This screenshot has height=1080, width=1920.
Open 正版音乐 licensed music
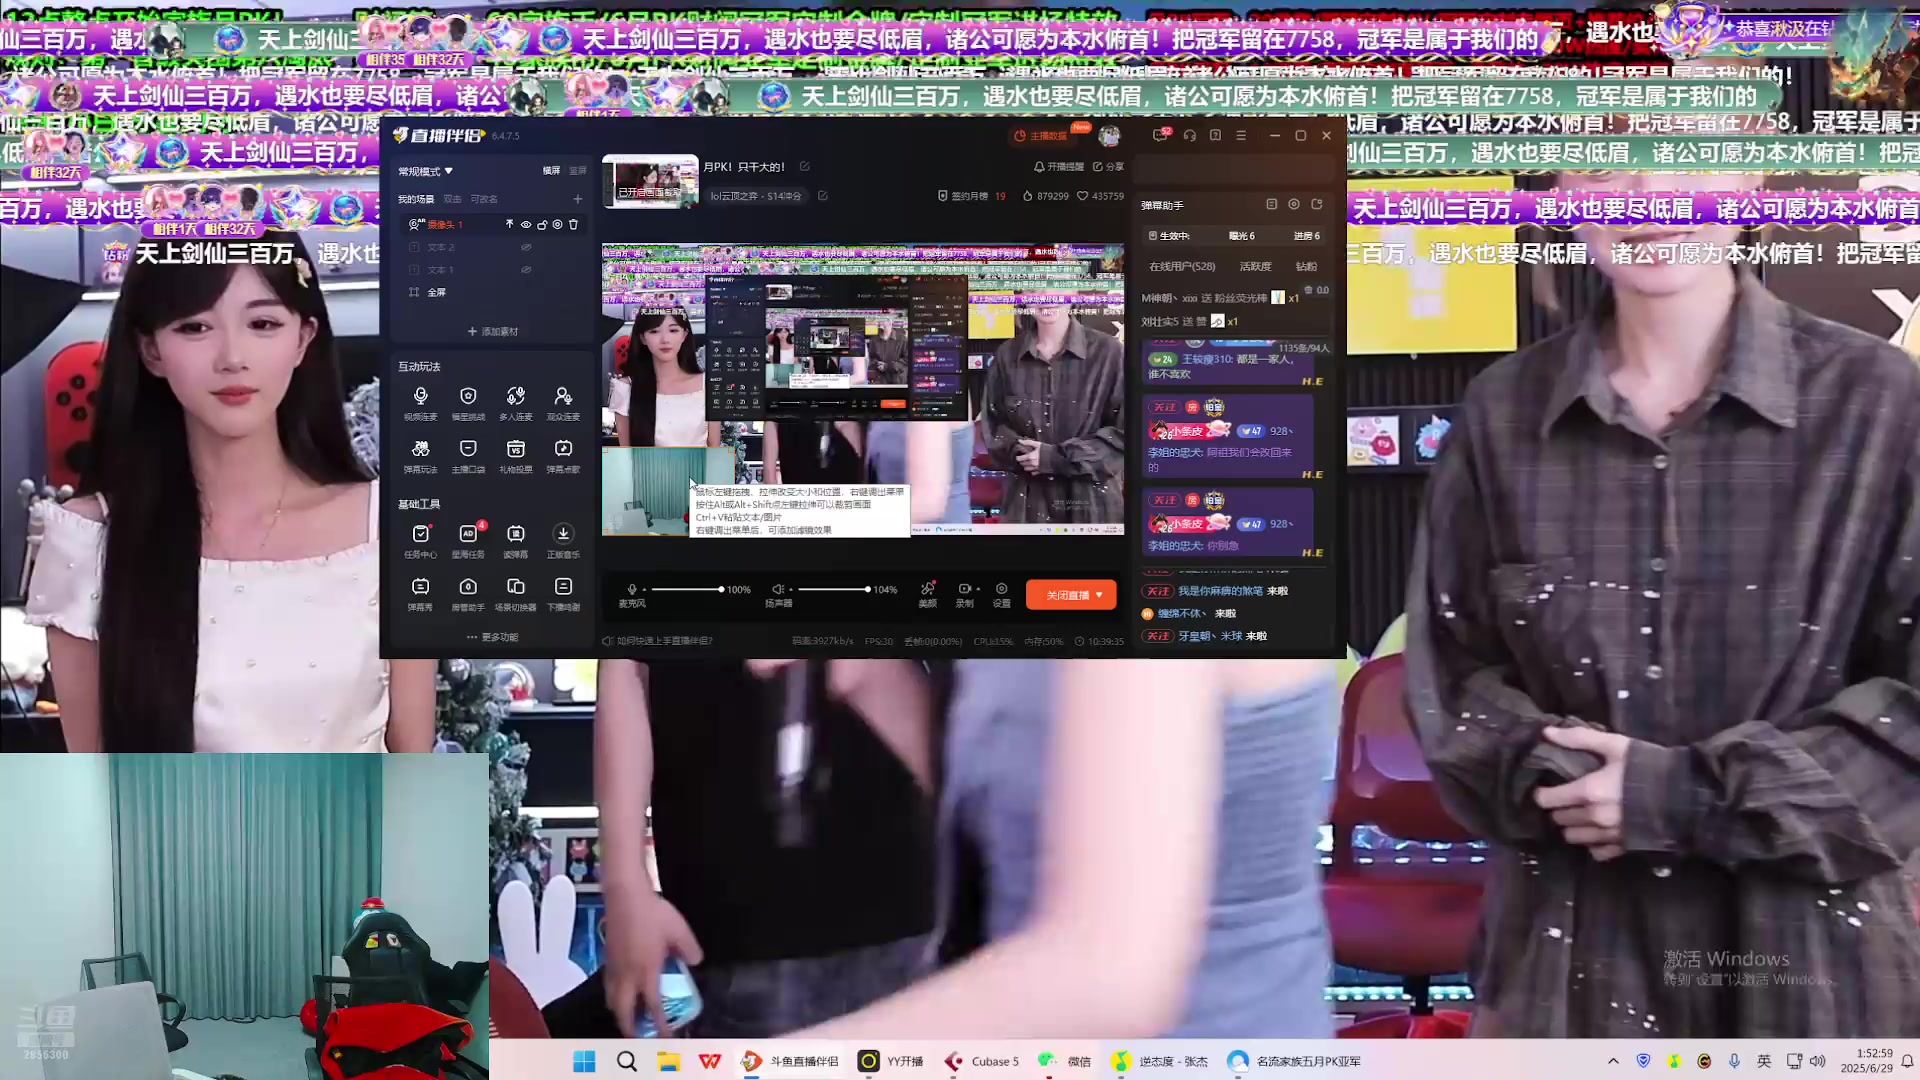click(x=563, y=541)
